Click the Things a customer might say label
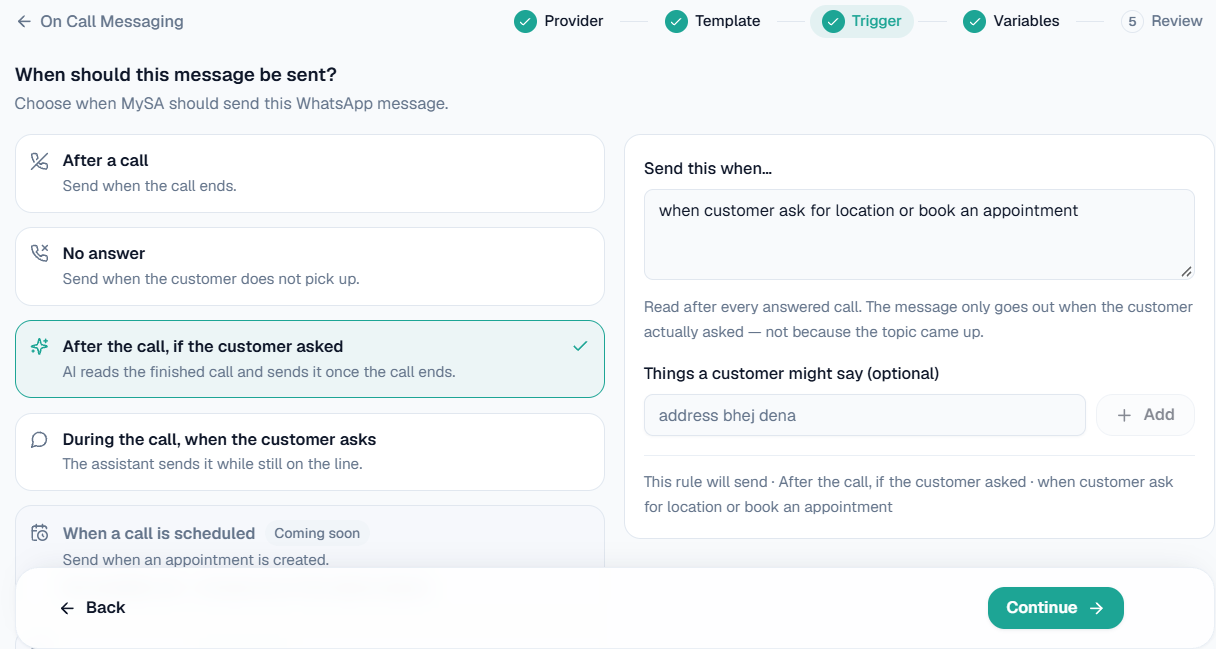This screenshot has width=1216, height=649. coord(792,374)
